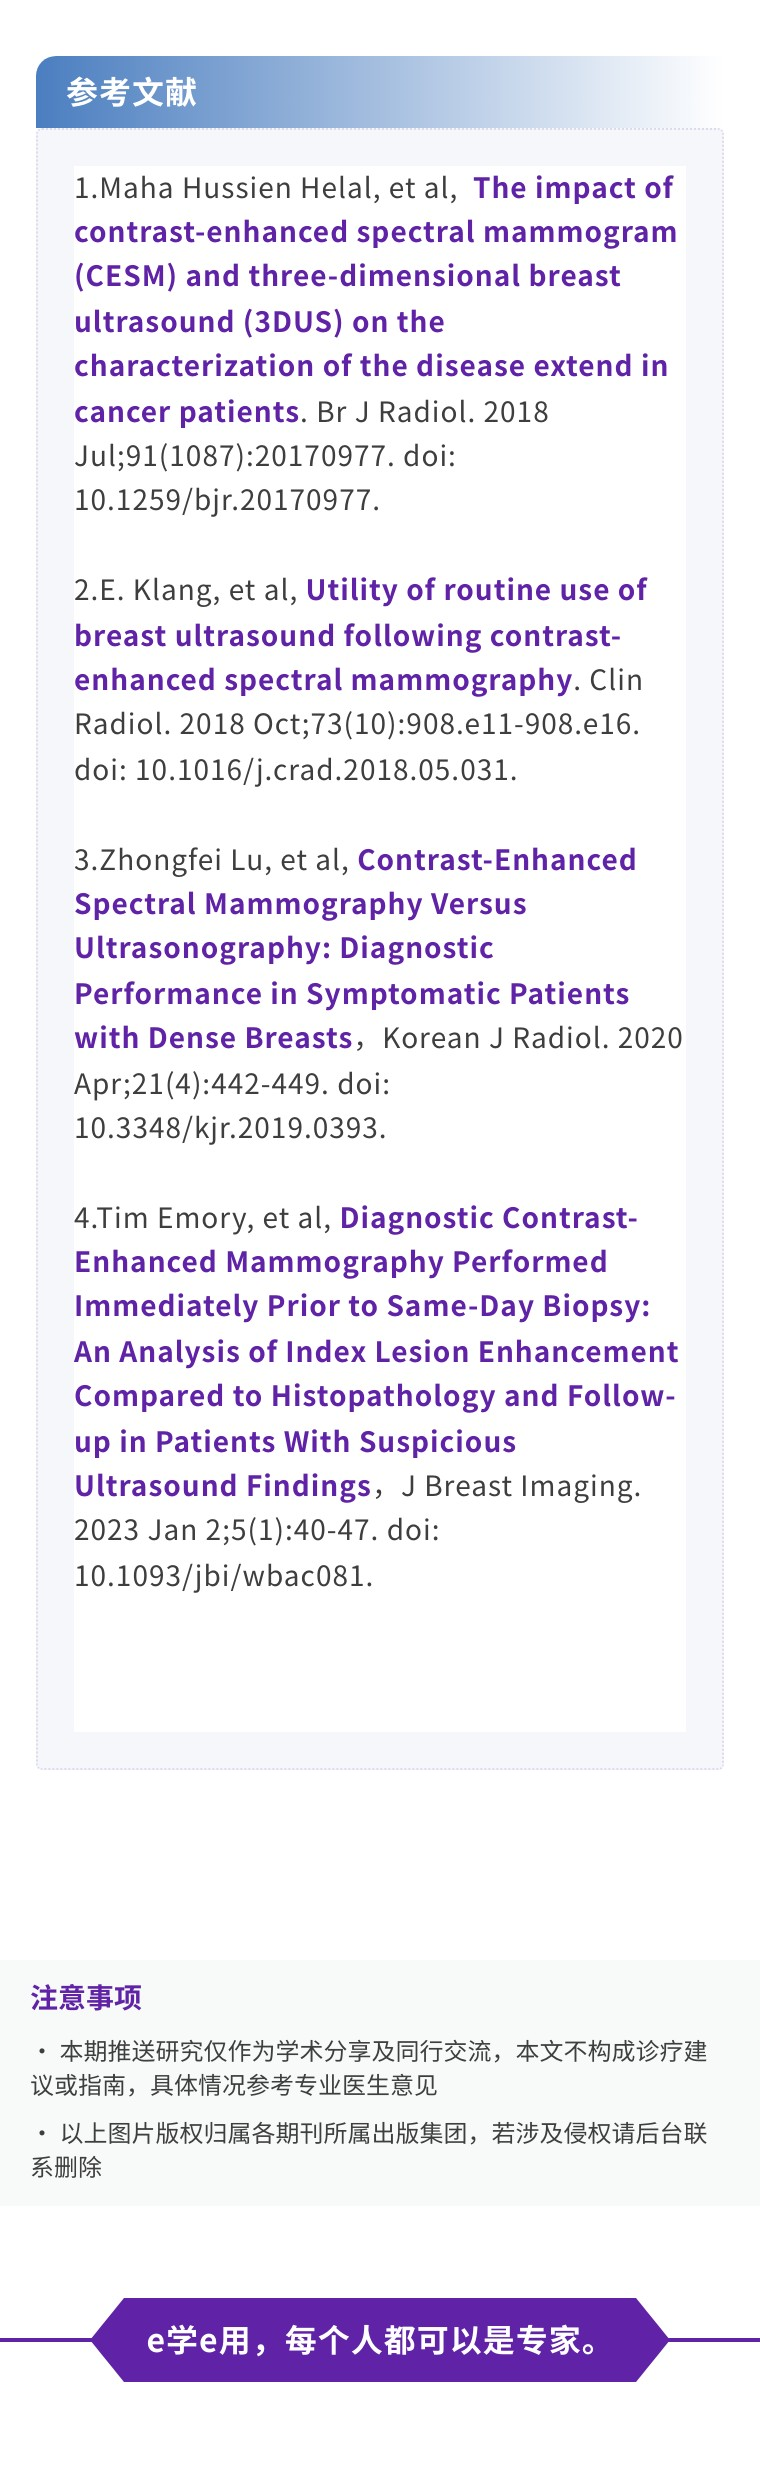Click the 参考文献 section header
The image size is (760, 2472).
(131, 92)
